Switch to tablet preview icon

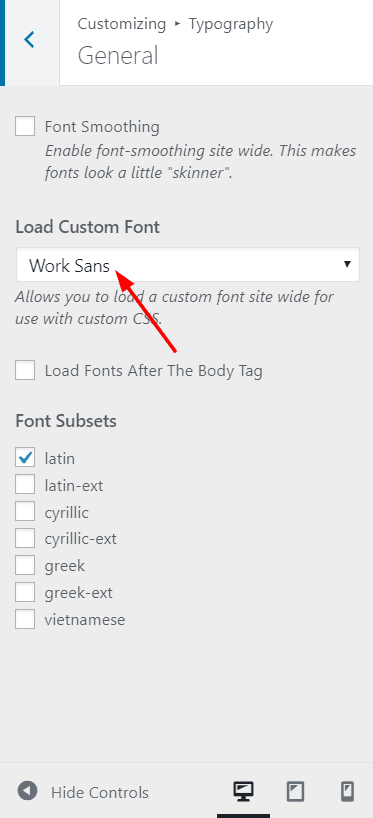tap(295, 791)
